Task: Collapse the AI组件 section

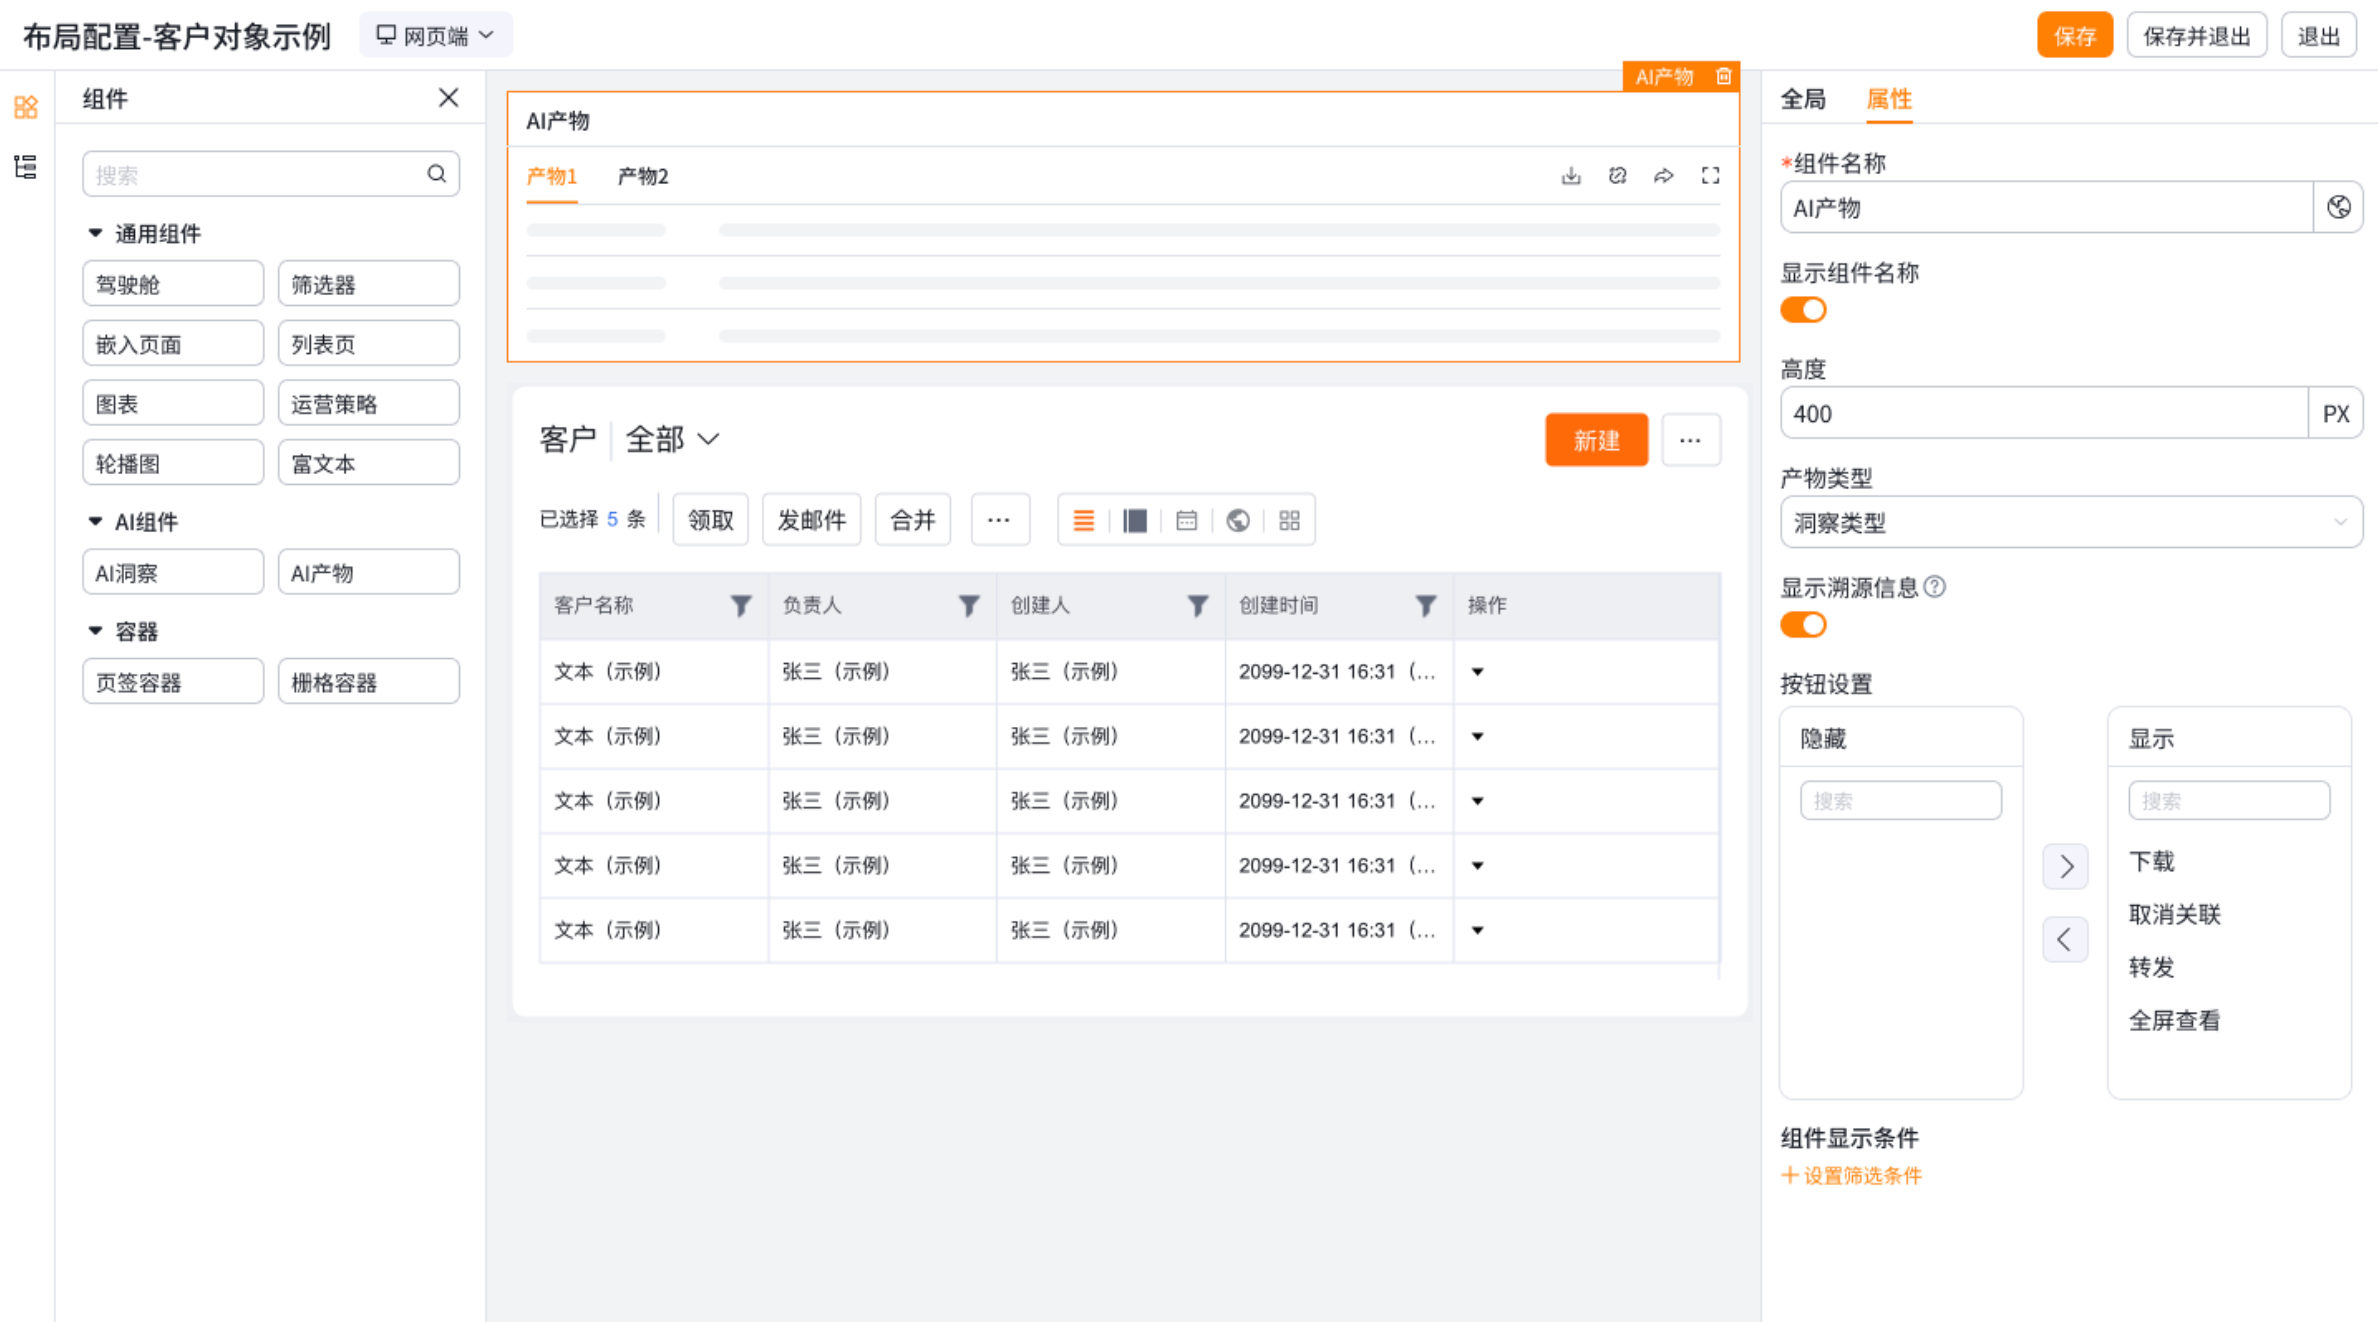Action: tap(95, 521)
